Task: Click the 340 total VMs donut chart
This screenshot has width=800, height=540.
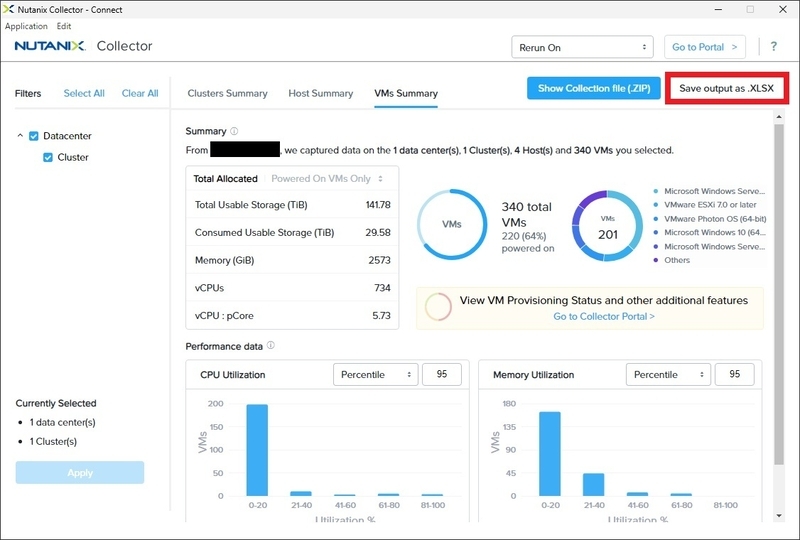Action: pyautogui.click(x=452, y=225)
